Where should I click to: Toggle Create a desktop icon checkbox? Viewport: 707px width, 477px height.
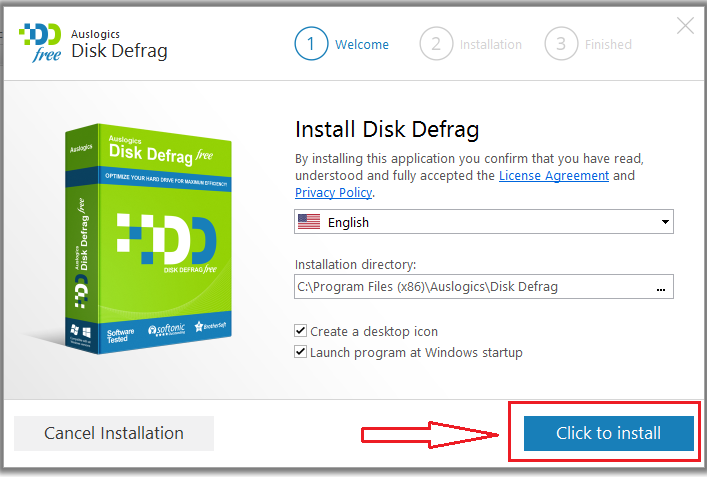tap(301, 331)
